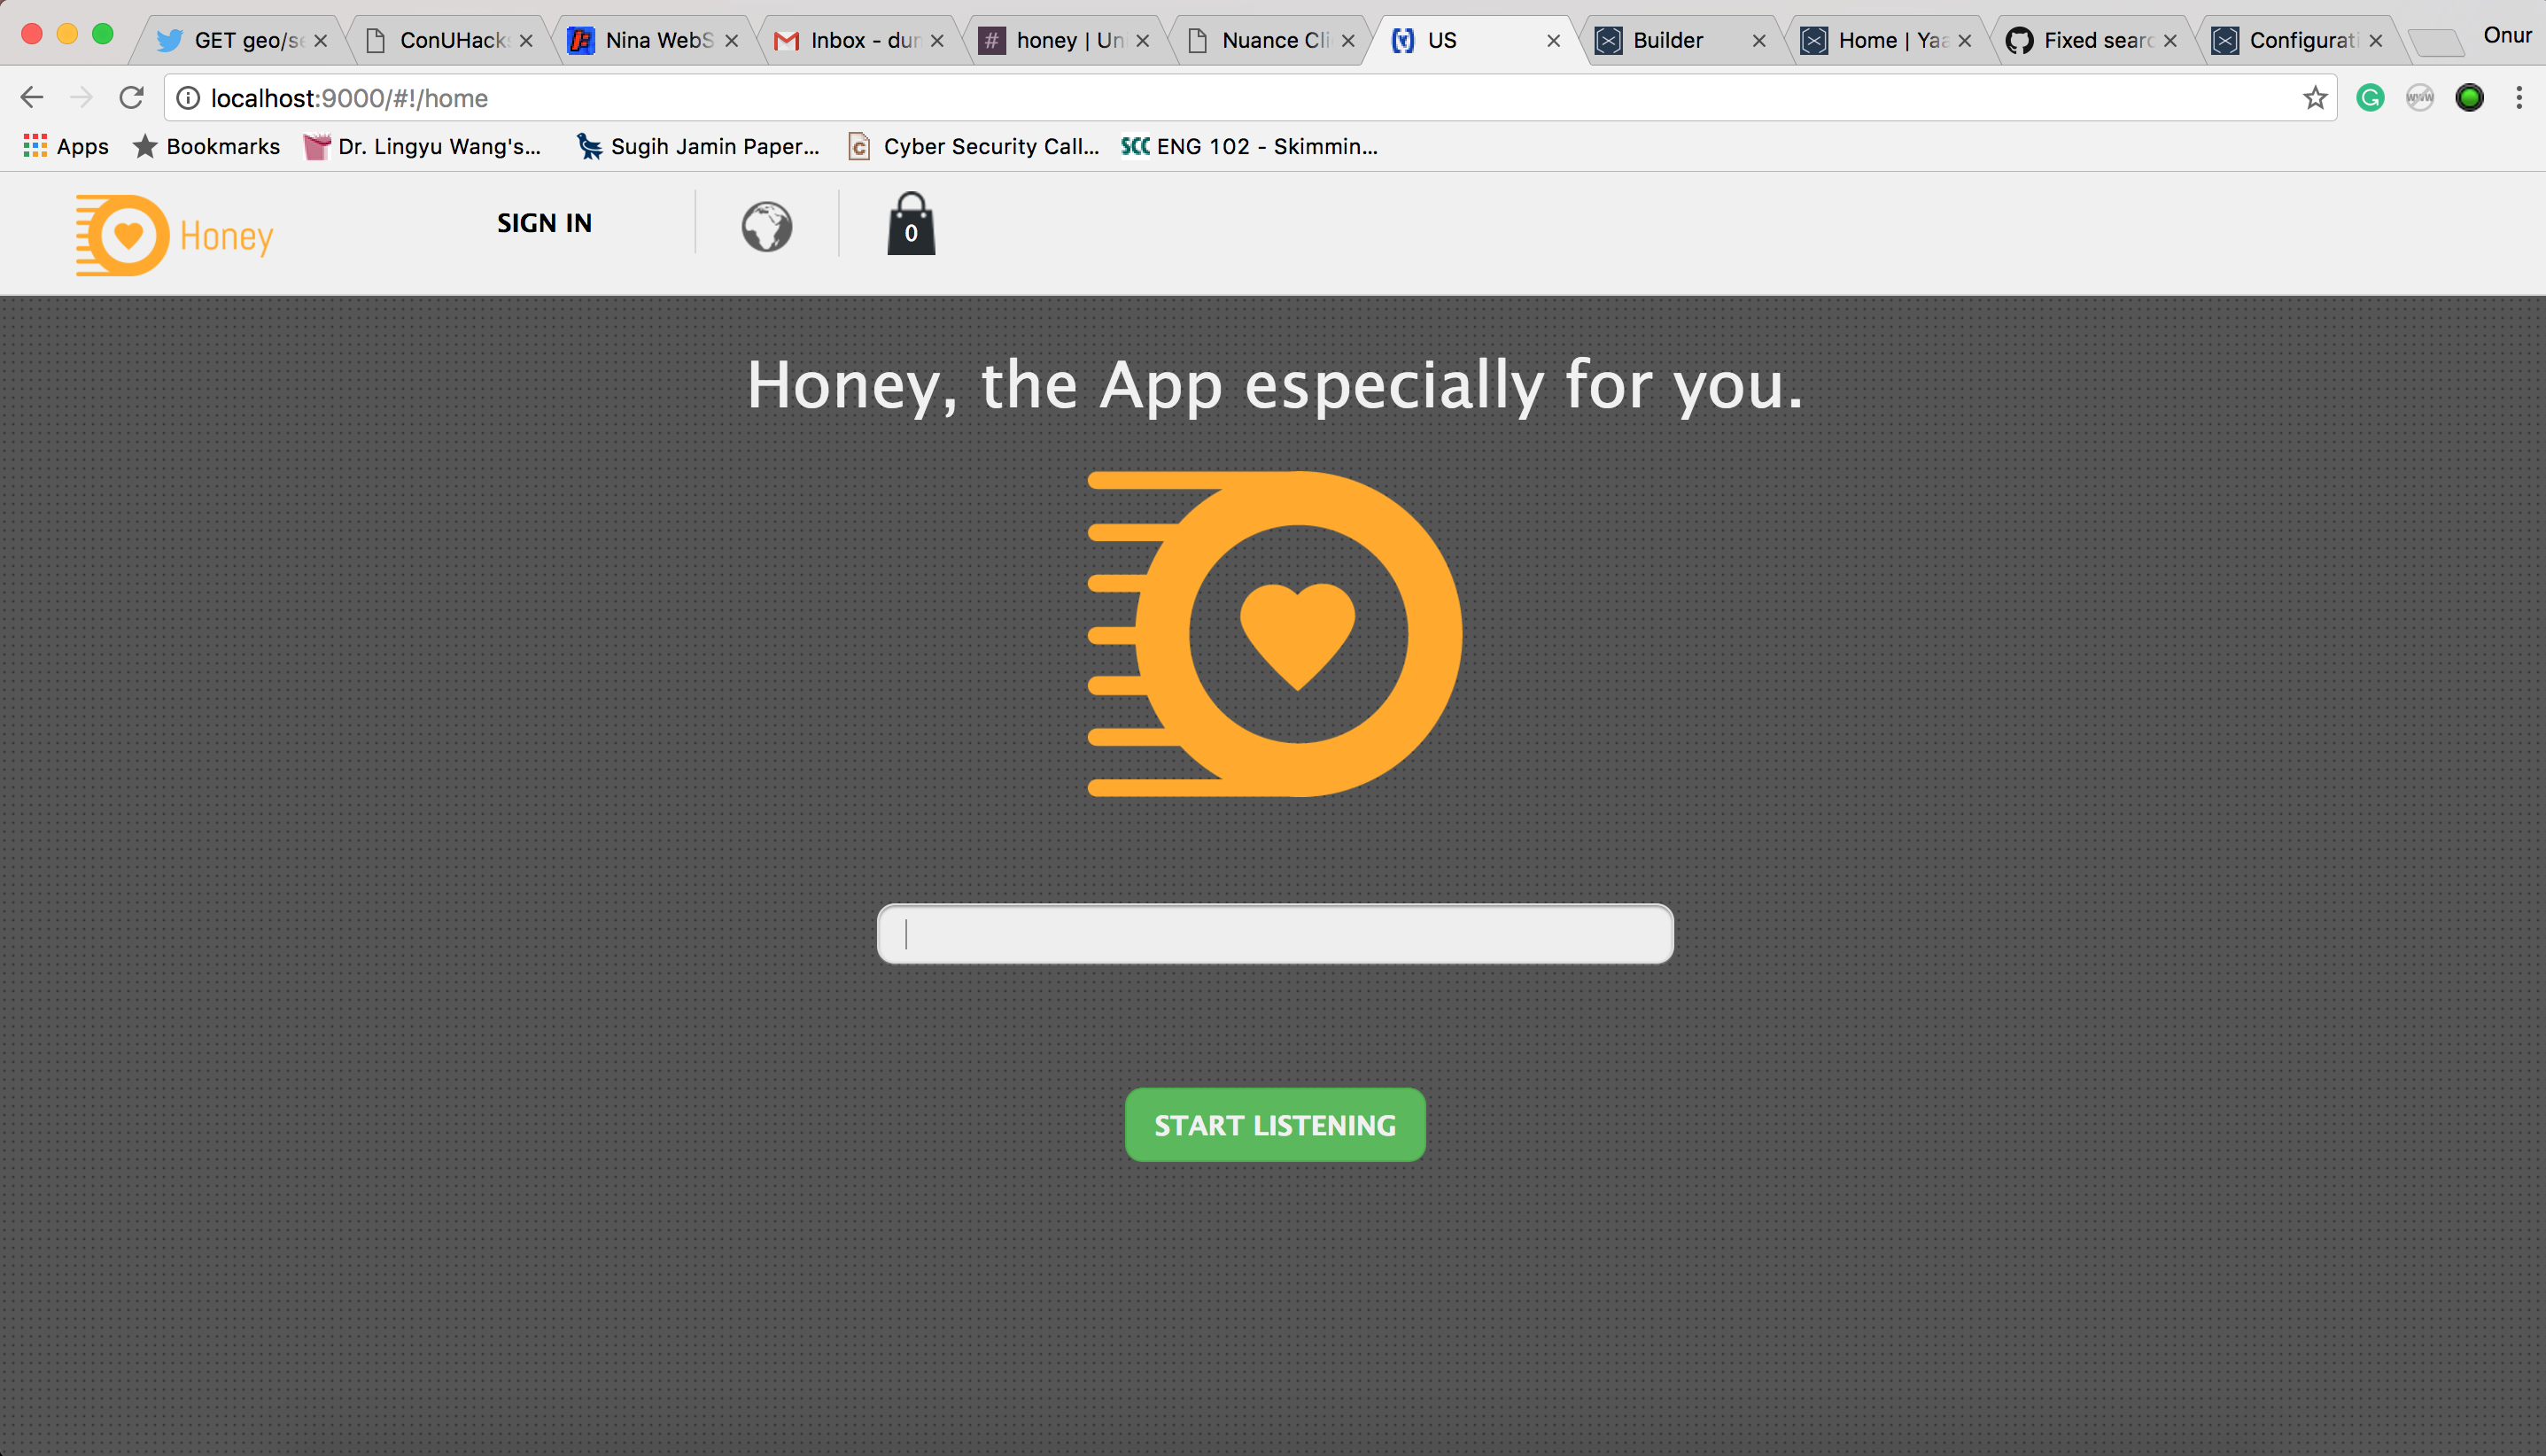Open the Bookmarks folder in bookmarks bar
This screenshot has height=1456, width=2546.
pyautogui.click(x=207, y=146)
